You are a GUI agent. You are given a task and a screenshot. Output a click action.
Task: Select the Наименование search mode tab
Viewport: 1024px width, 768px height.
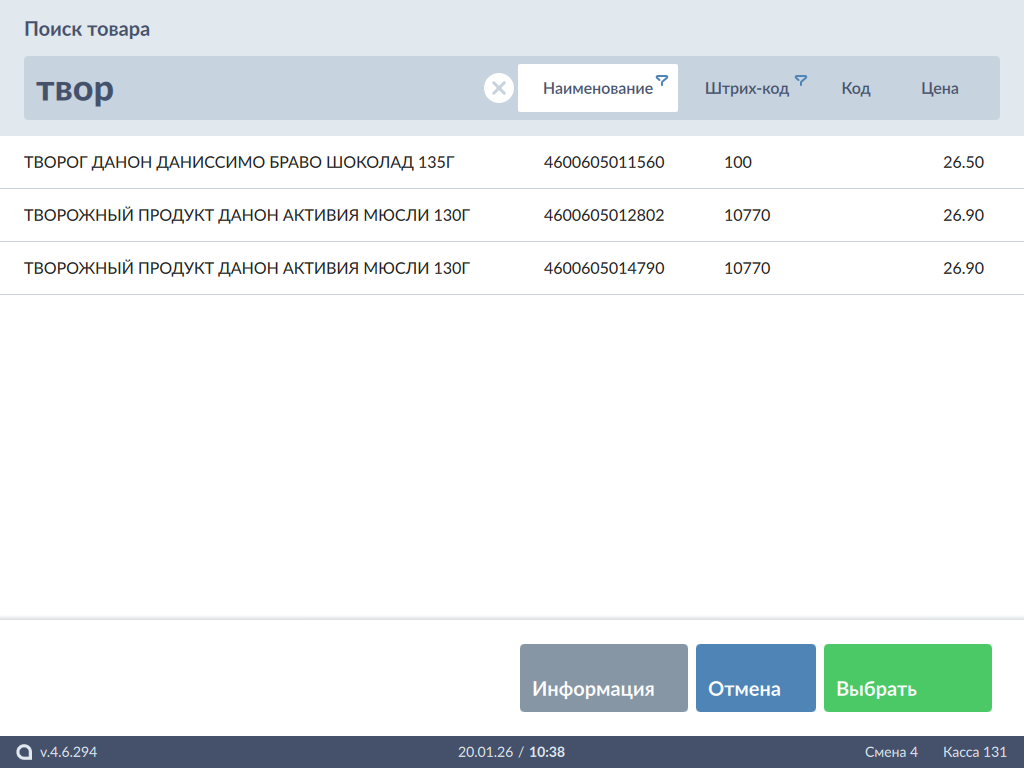pos(597,88)
